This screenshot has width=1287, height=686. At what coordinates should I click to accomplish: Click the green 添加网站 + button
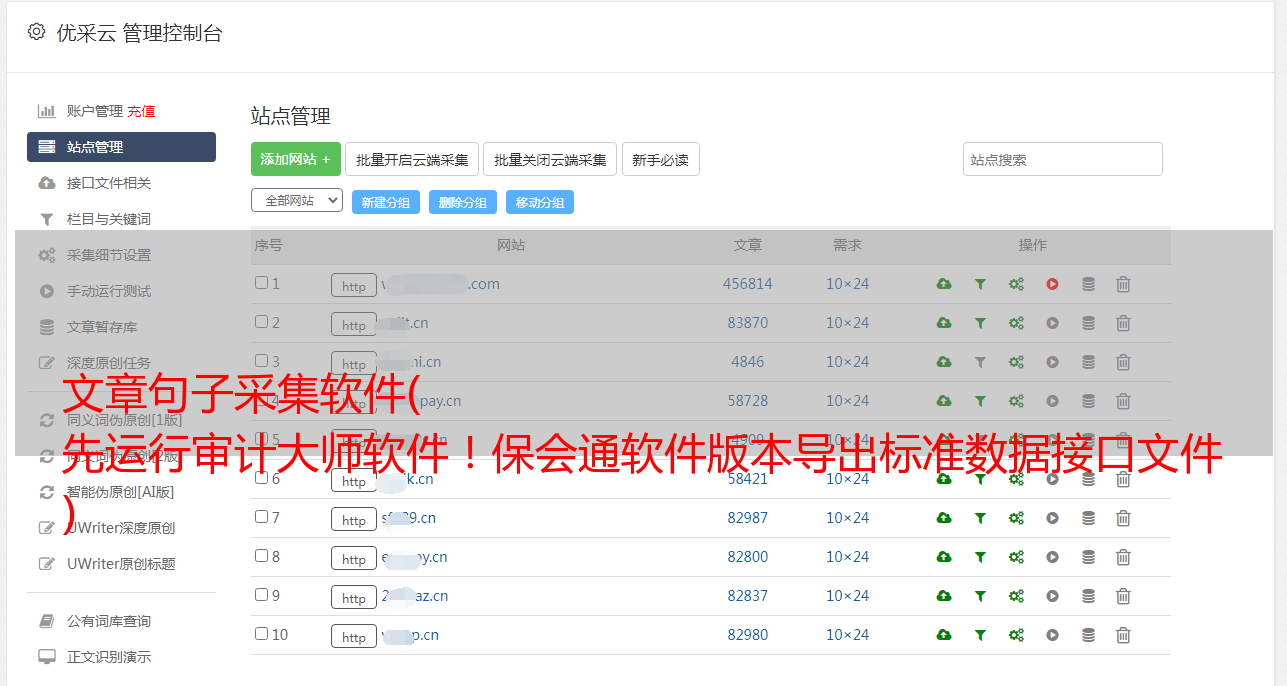(x=295, y=159)
